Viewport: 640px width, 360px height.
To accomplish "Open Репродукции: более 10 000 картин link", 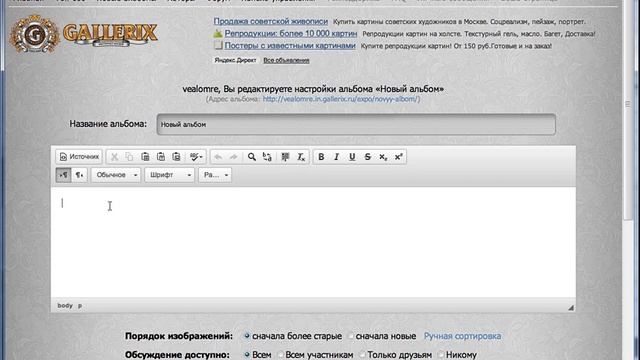I will 291,33.
